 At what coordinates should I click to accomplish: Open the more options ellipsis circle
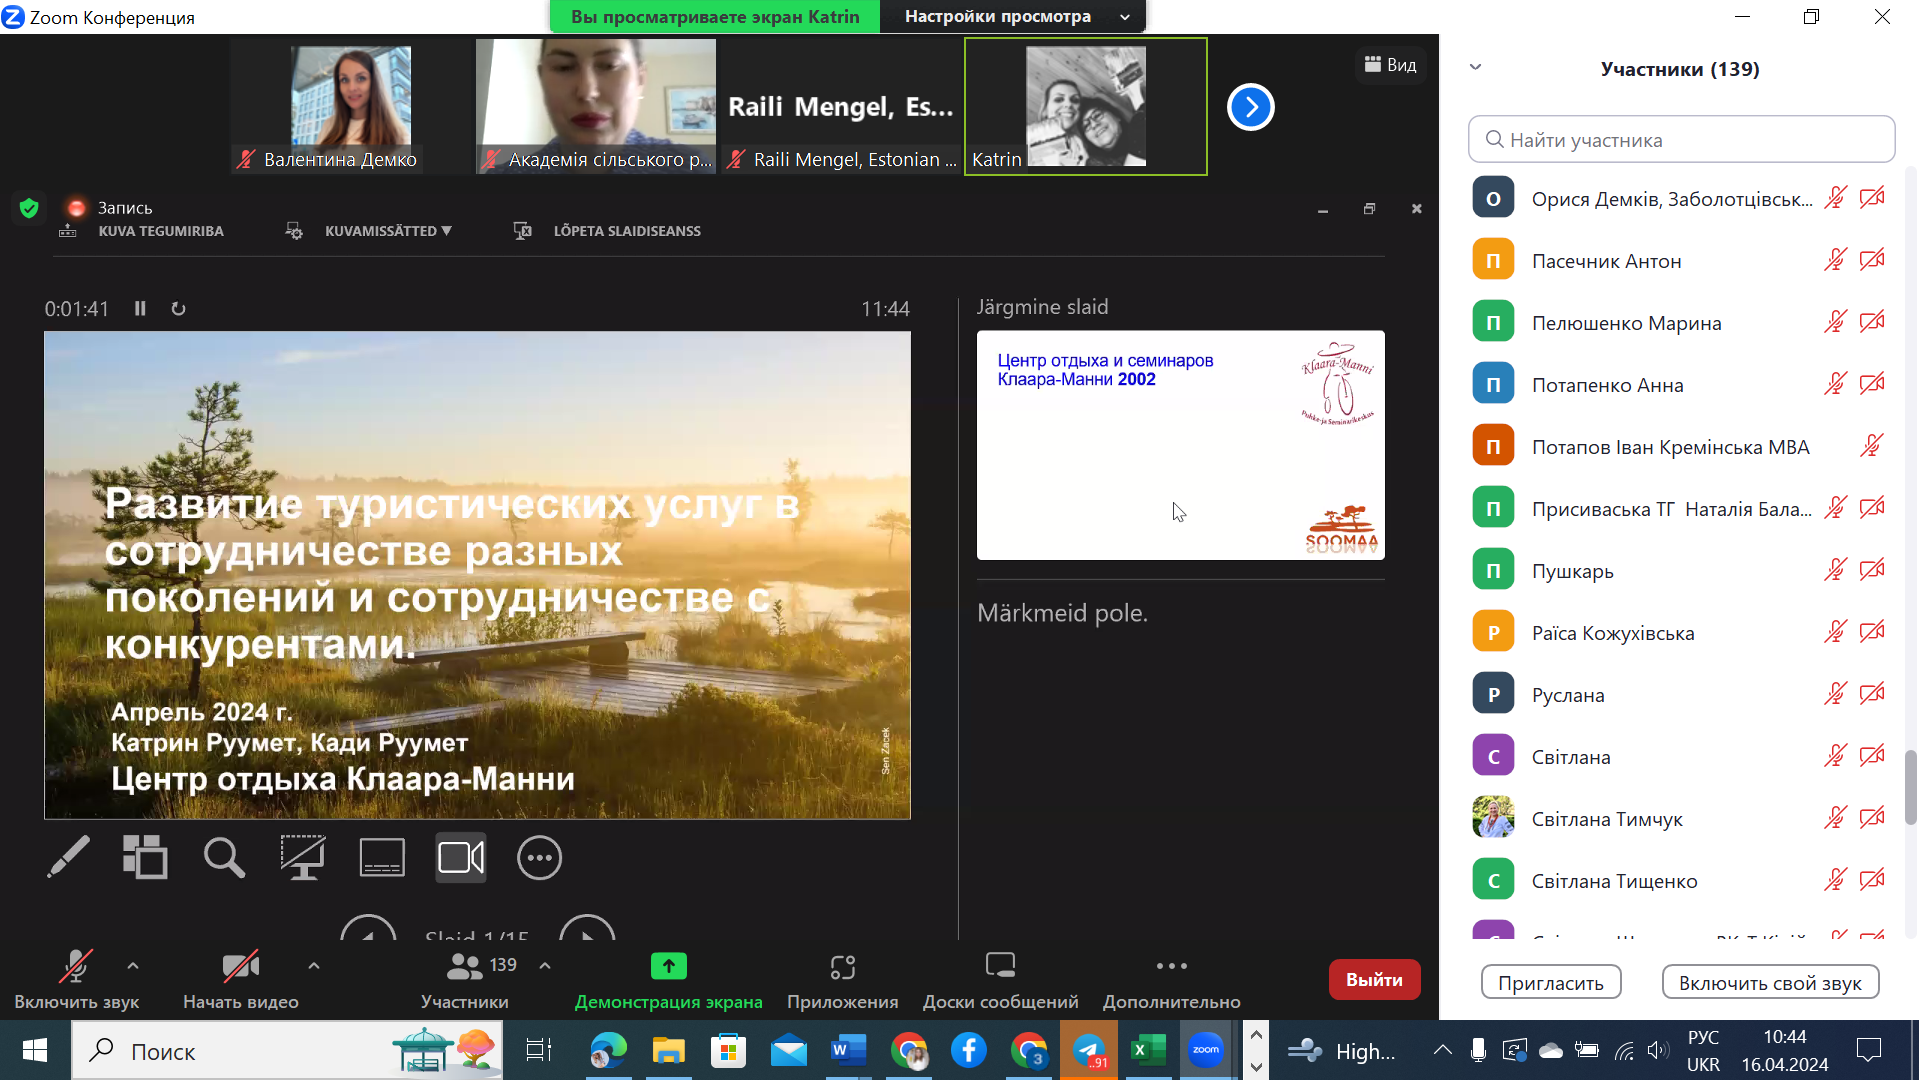(x=539, y=857)
